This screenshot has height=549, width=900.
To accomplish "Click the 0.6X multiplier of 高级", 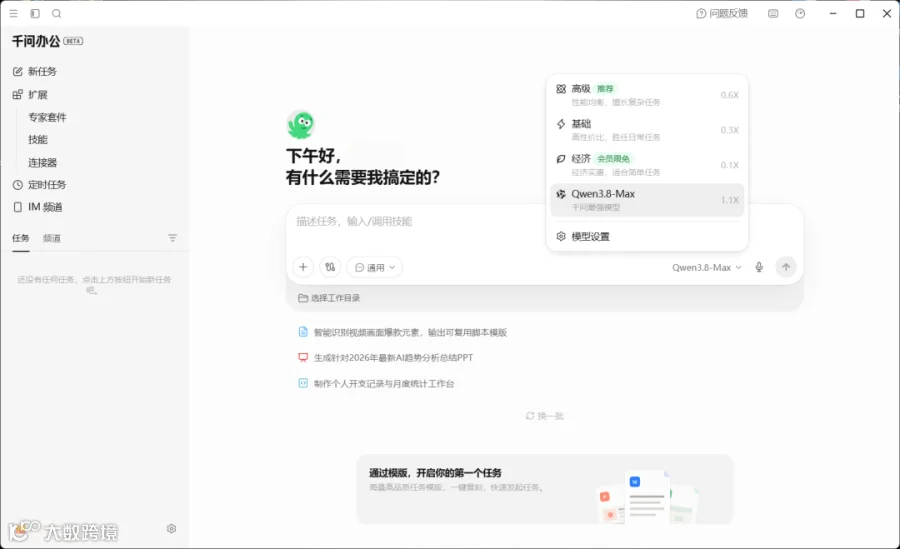I will (730, 95).
